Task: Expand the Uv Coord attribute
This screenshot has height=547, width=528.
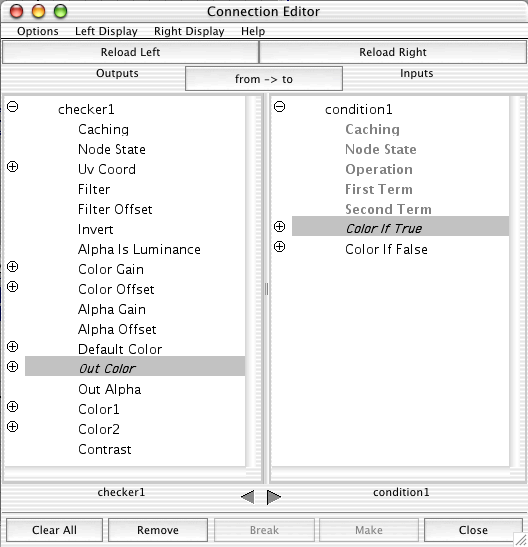Action: (x=13, y=166)
